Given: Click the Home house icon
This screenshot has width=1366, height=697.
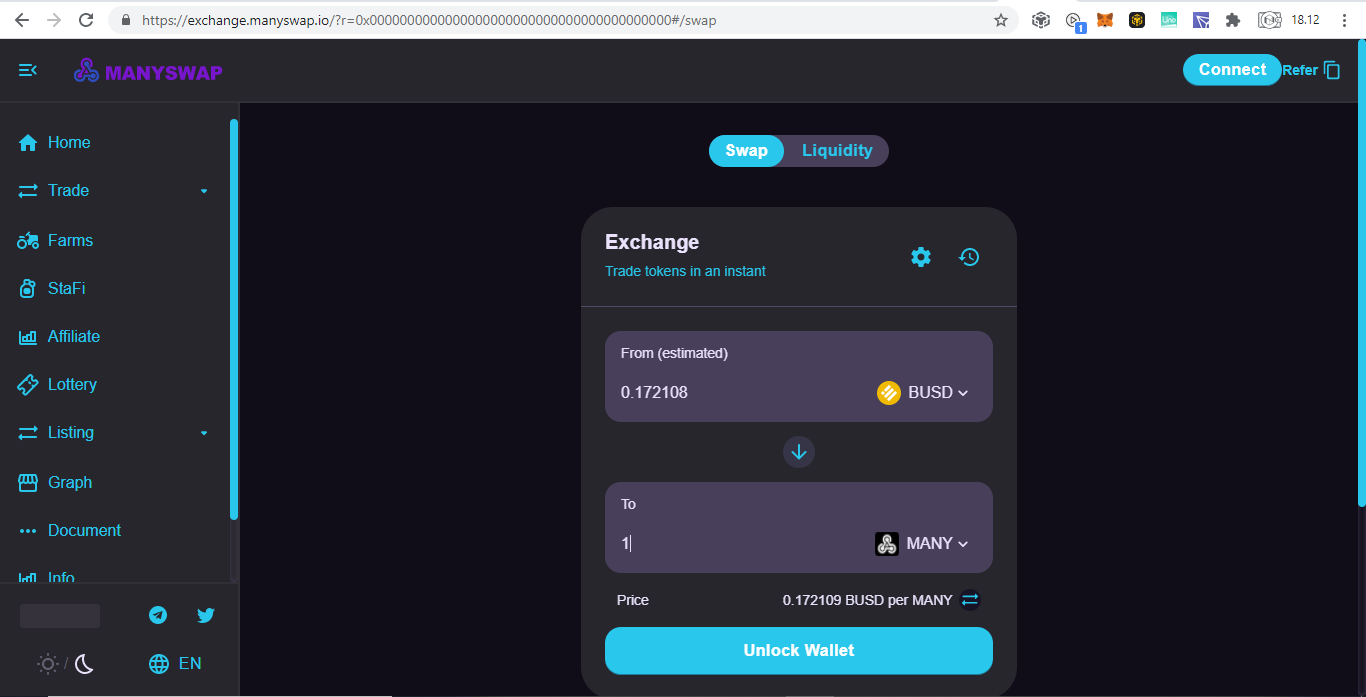Looking at the screenshot, I should 28,142.
